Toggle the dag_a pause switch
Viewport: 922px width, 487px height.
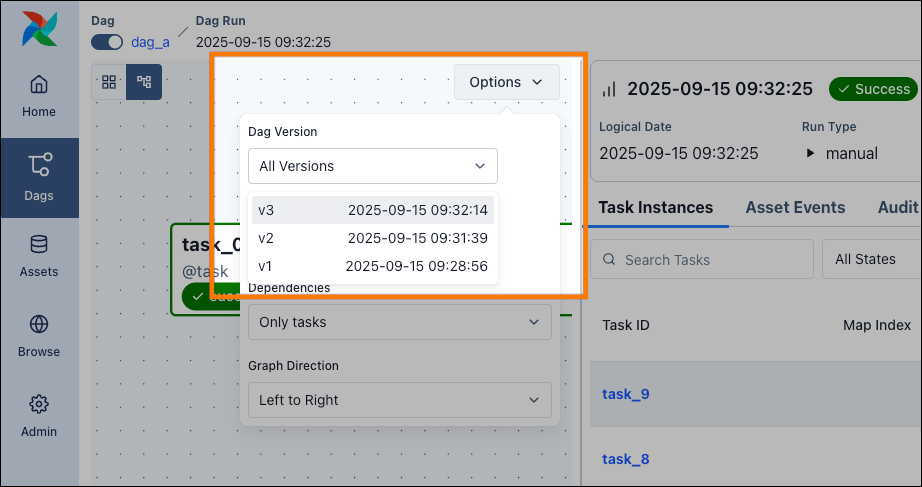[x=107, y=42]
